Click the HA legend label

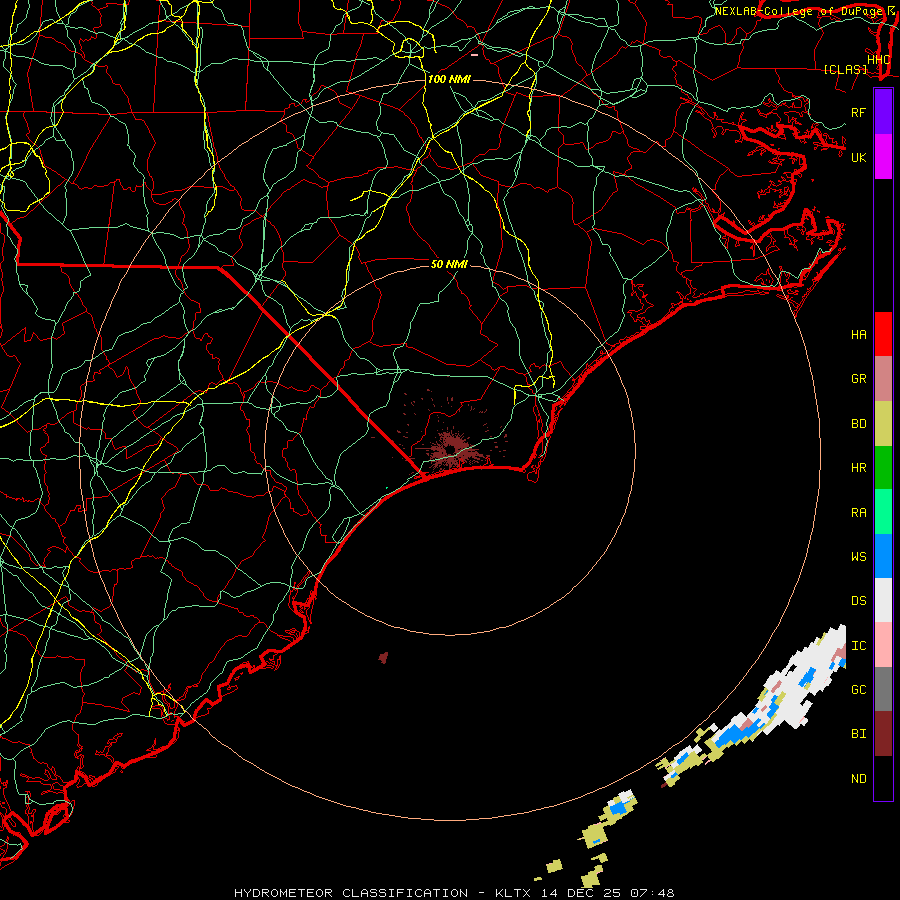click(x=858, y=335)
